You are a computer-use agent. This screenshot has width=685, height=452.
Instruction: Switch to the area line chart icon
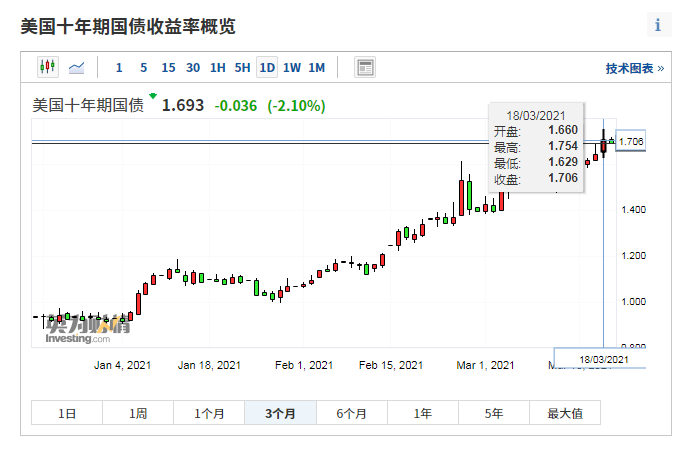(77, 68)
